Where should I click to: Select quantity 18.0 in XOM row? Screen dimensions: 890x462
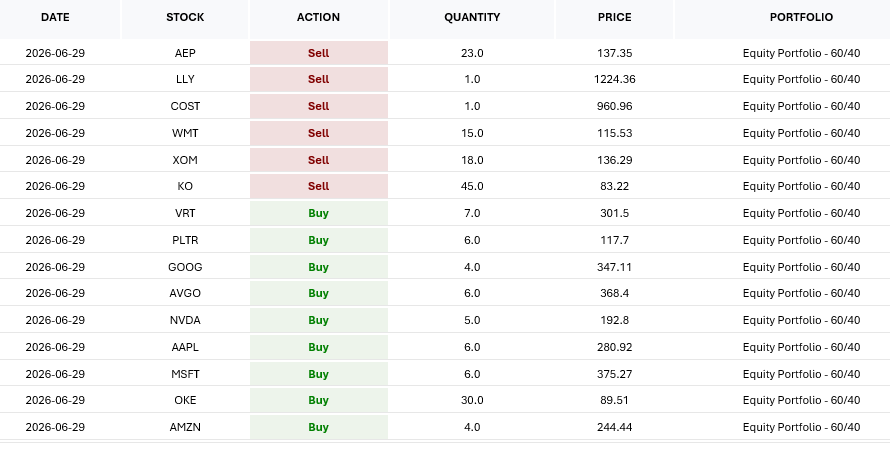coord(472,160)
